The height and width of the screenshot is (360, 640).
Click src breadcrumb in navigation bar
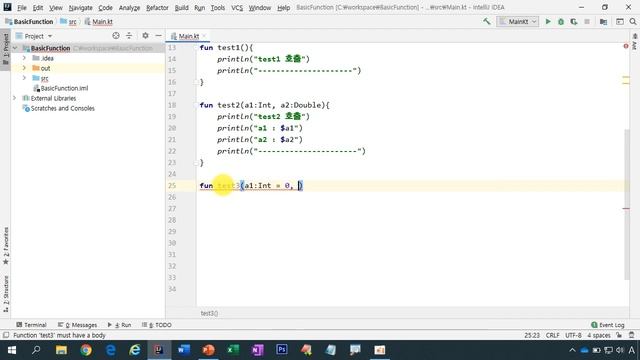click(69, 22)
